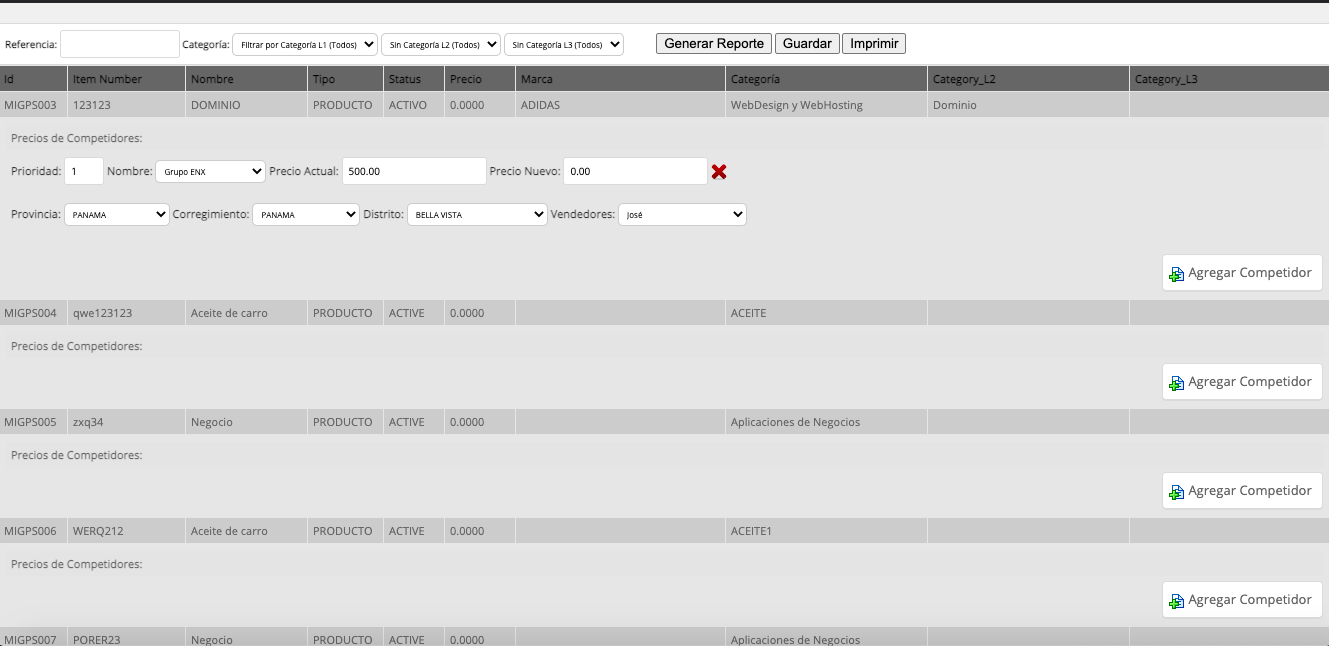Click the plus icon for MIGPS006's Agregar Competidor
Screen dimensions: 1329x646
click(1176, 601)
